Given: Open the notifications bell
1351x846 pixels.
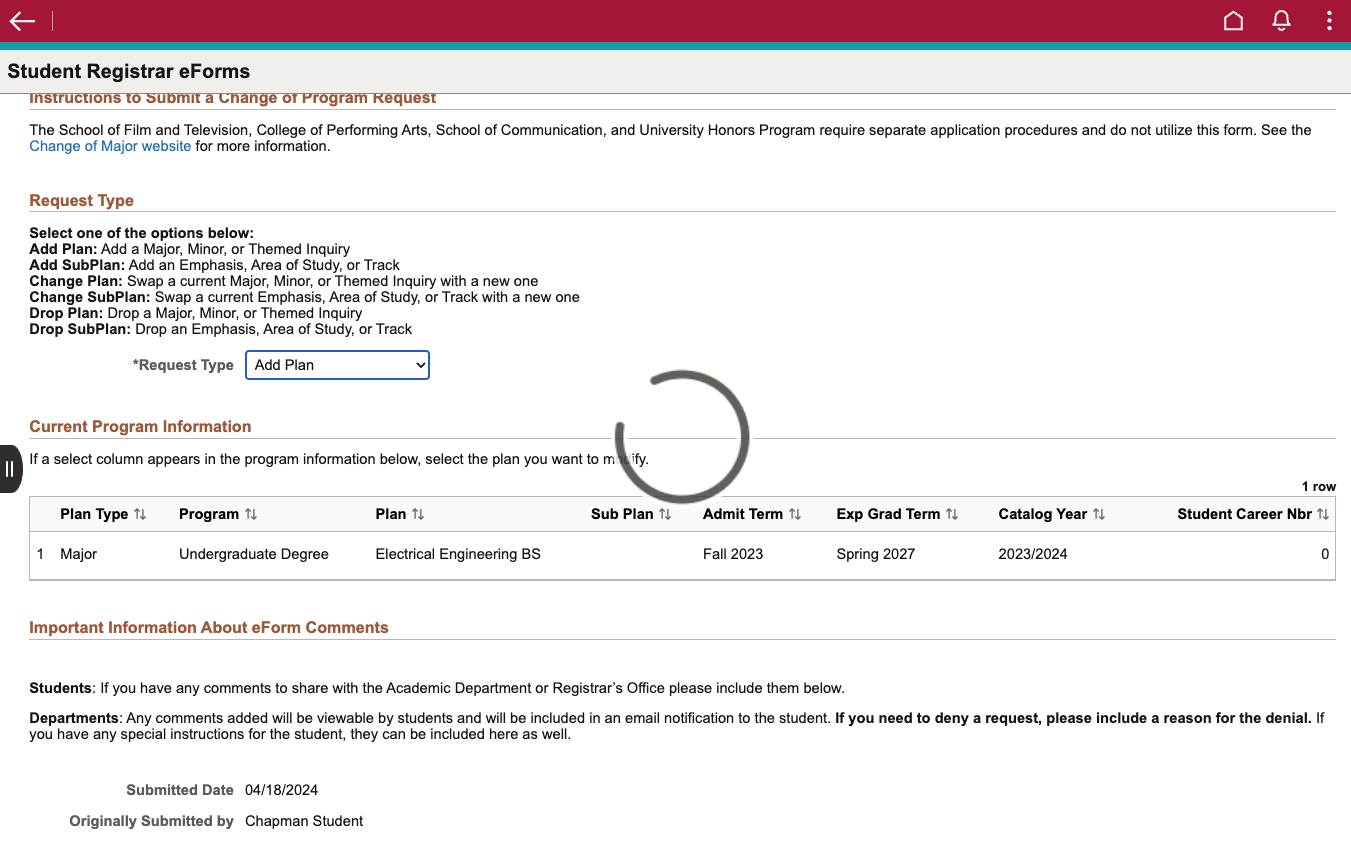Looking at the screenshot, I should [x=1282, y=21].
